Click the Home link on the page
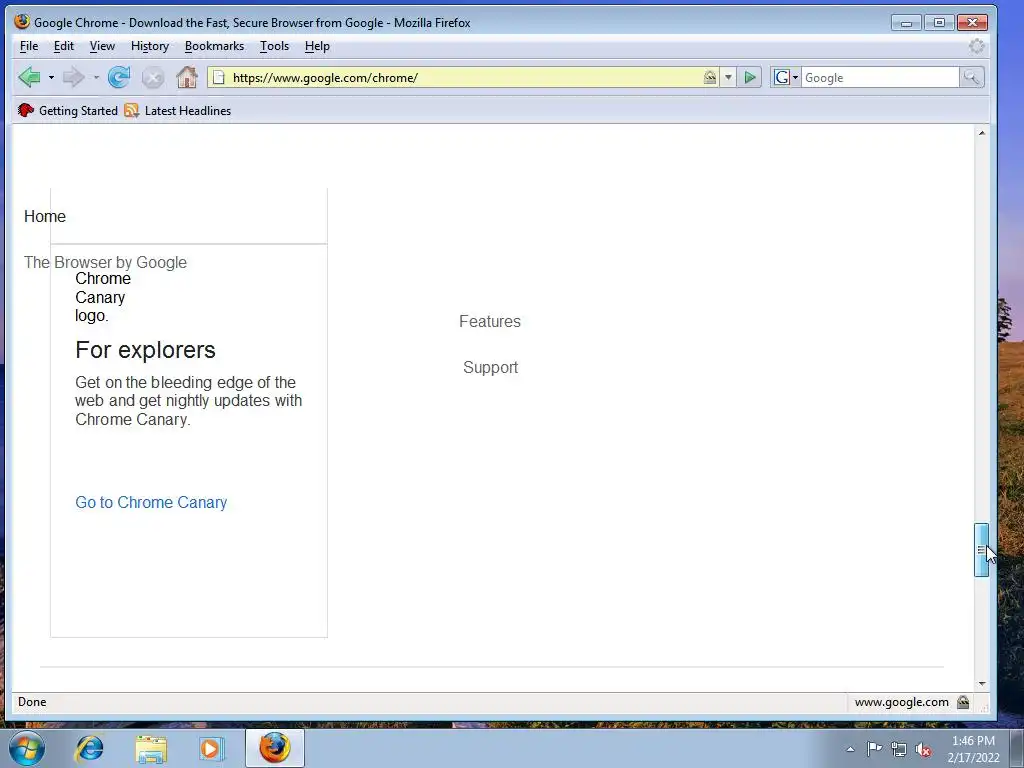 tap(44, 216)
